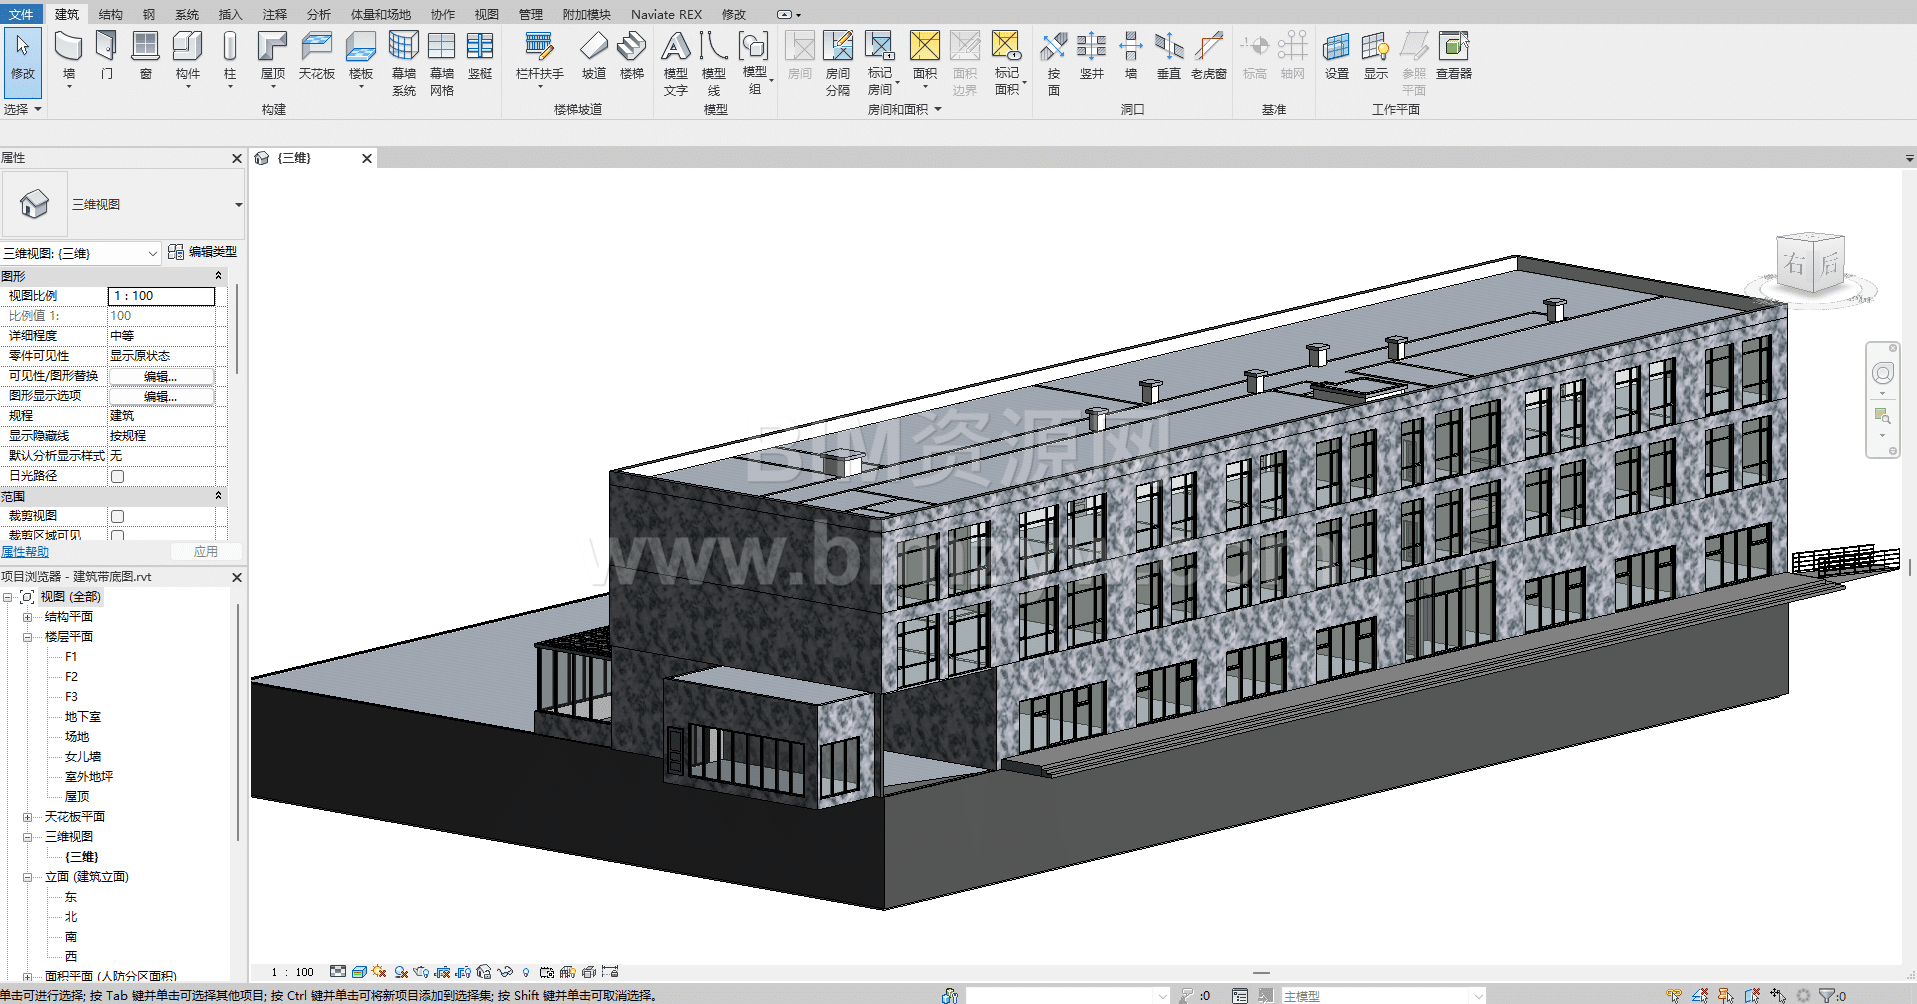Toggle the 裁剪视图 checkbox
This screenshot has height=1004, width=1917.
[x=117, y=516]
